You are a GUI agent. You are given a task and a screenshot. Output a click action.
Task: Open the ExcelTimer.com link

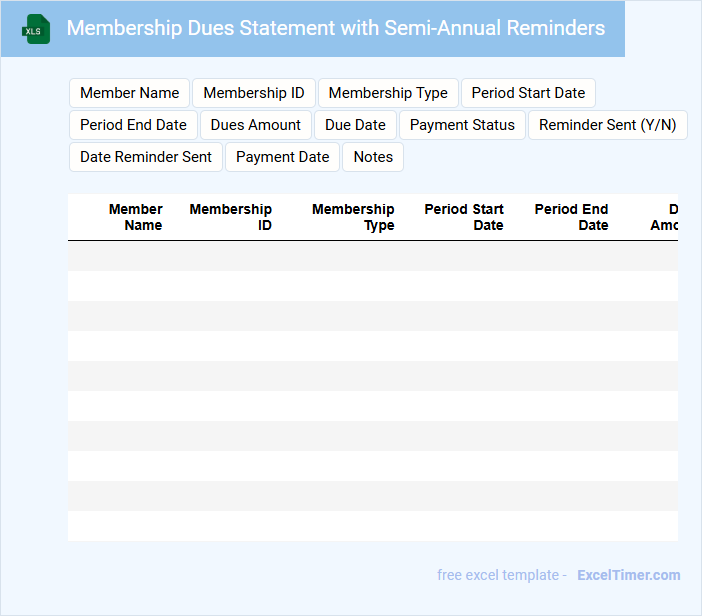tap(628, 575)
